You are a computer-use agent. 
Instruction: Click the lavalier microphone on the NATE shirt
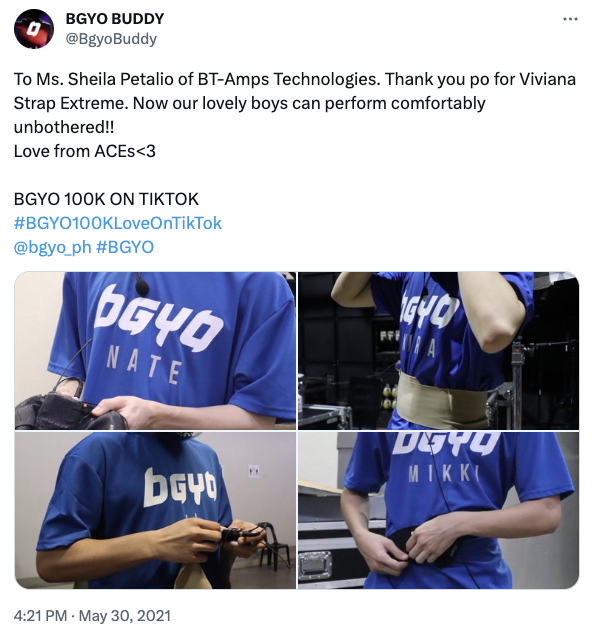142,286
